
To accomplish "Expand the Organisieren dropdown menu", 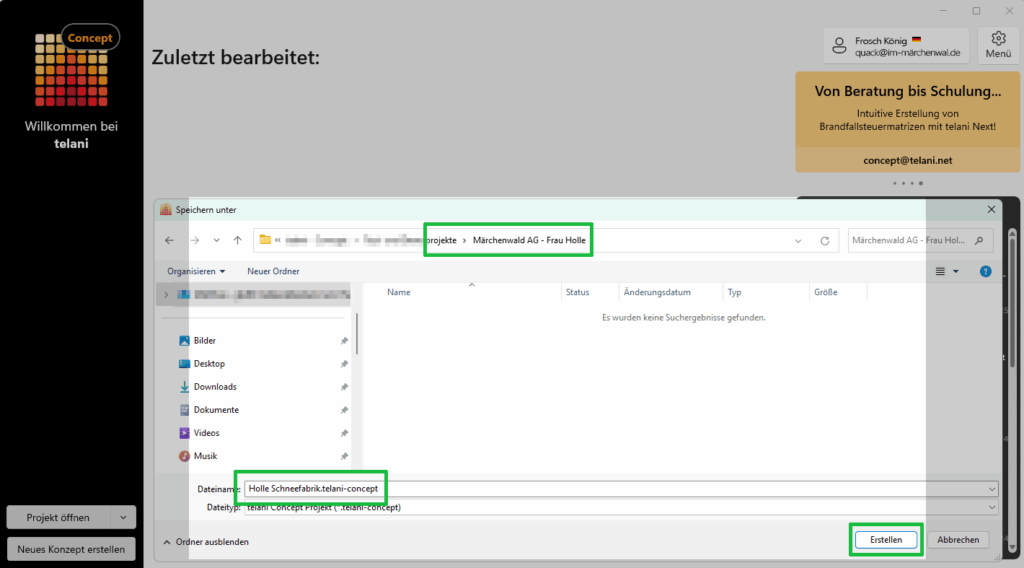I will (196, 271).
